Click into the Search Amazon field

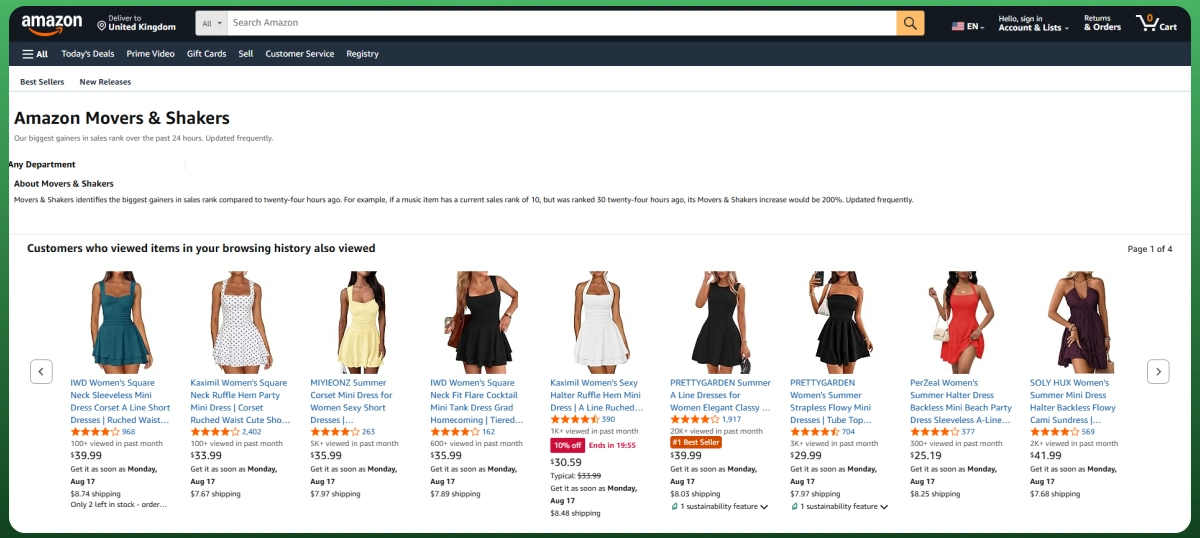(x=561, y=23)
